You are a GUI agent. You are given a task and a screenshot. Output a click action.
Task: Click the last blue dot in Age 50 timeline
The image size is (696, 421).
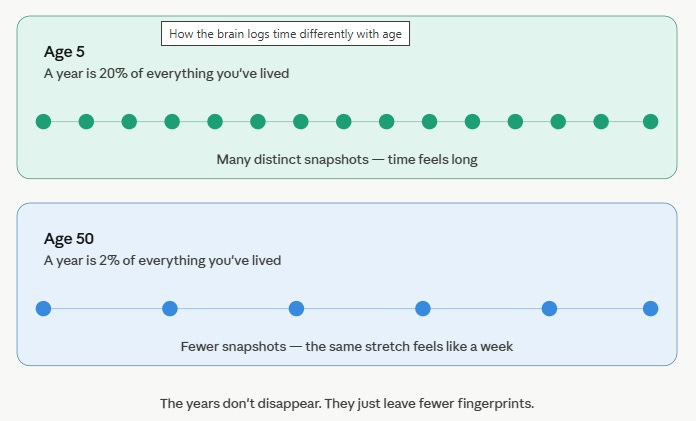650,308
